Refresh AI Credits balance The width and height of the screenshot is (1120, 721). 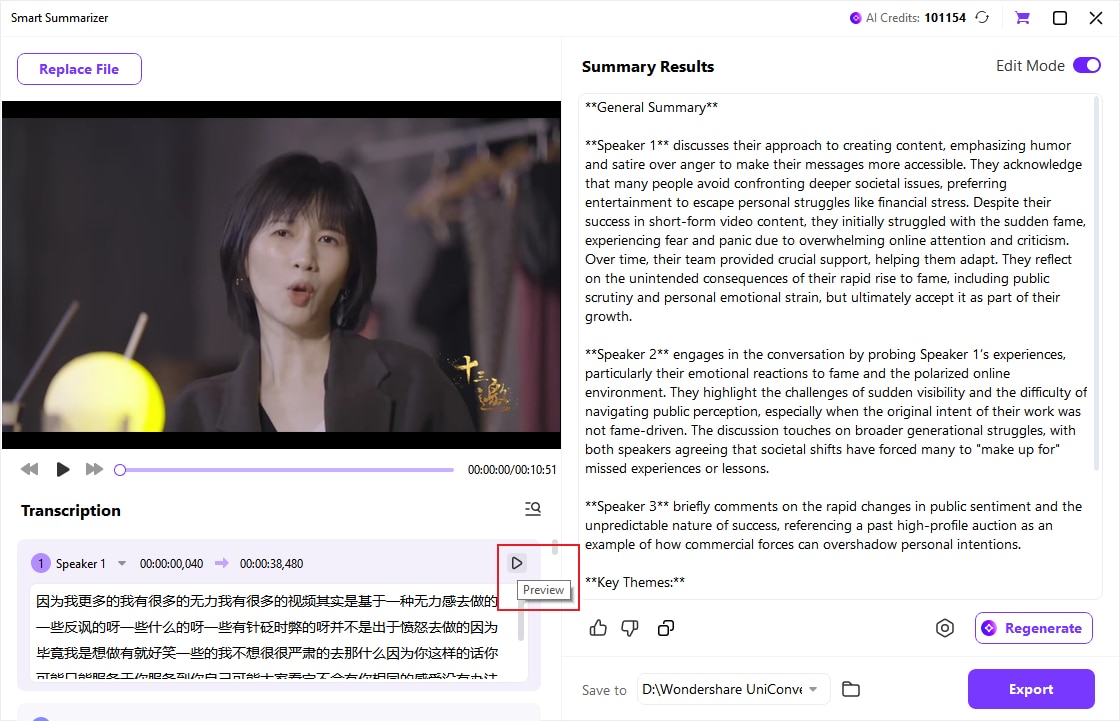[x=982, y=18]
